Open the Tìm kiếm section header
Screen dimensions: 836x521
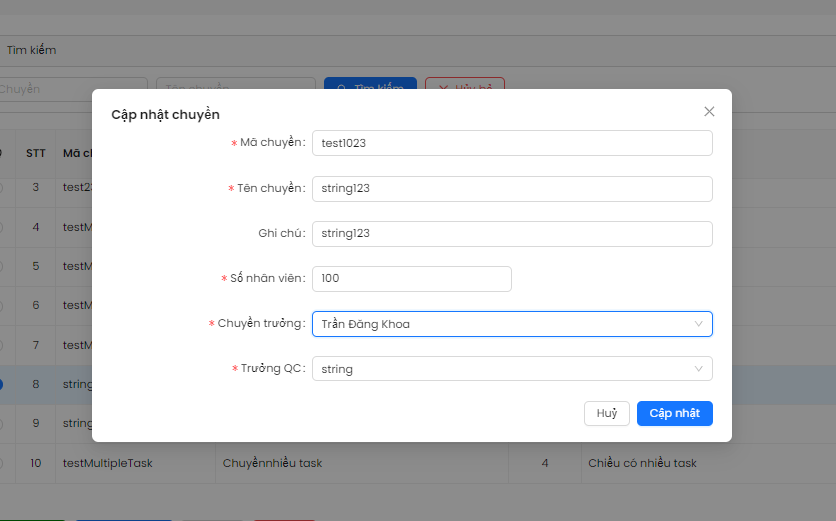click(x=32, y=50)
